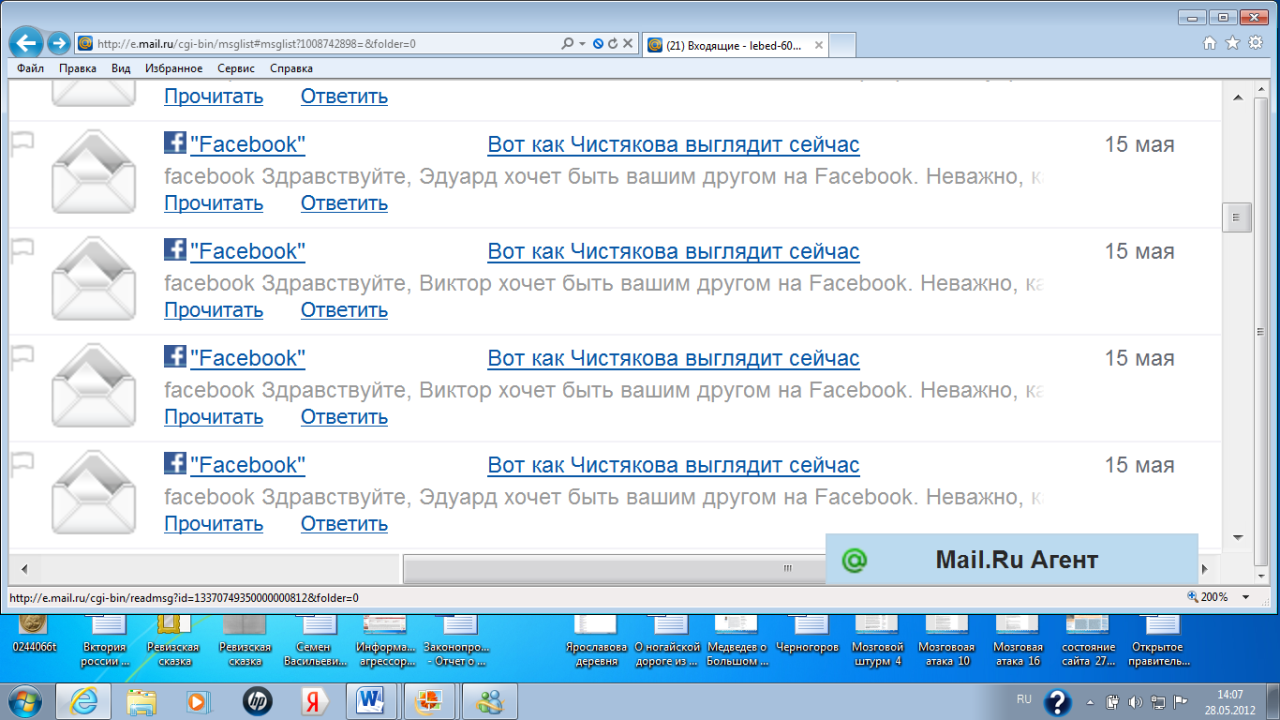Refresh the page using the reload icon
The width and height of the screenshot is (1280, 720).
[x=612, y=44]
